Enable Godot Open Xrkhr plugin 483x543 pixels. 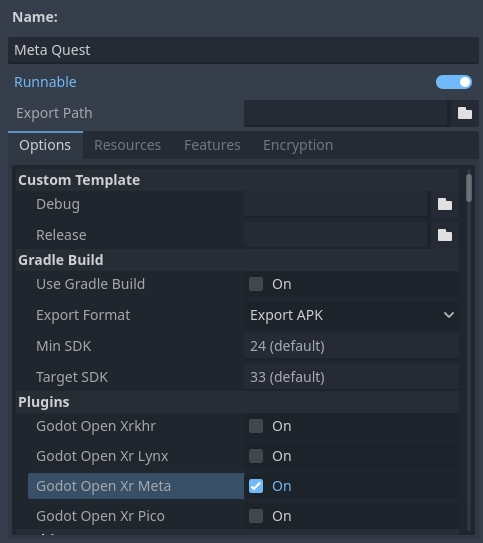[256, 426]
